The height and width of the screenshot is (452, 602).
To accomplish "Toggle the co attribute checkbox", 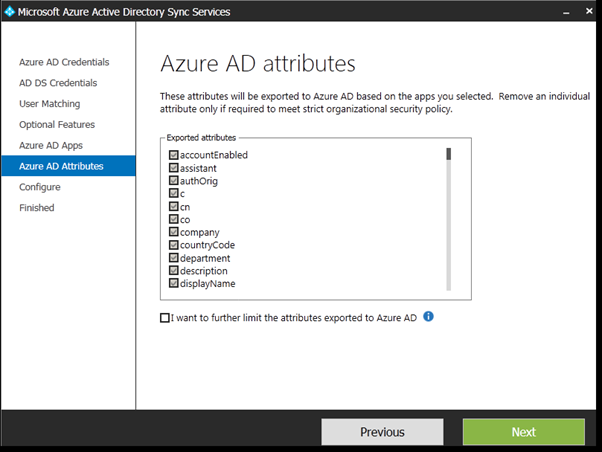I will click(174, 219).
